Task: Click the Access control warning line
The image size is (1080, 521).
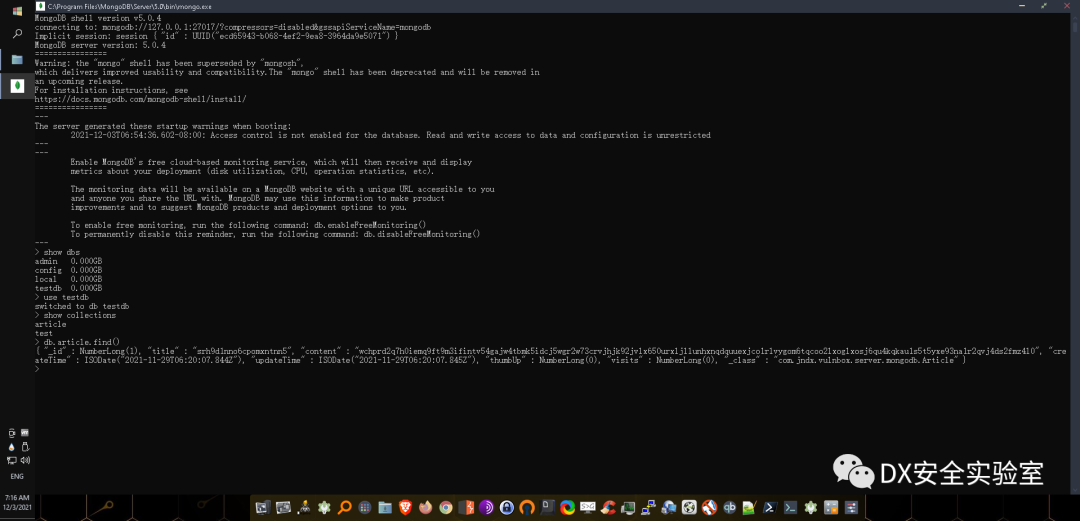Action: click(x=391, y=136)
